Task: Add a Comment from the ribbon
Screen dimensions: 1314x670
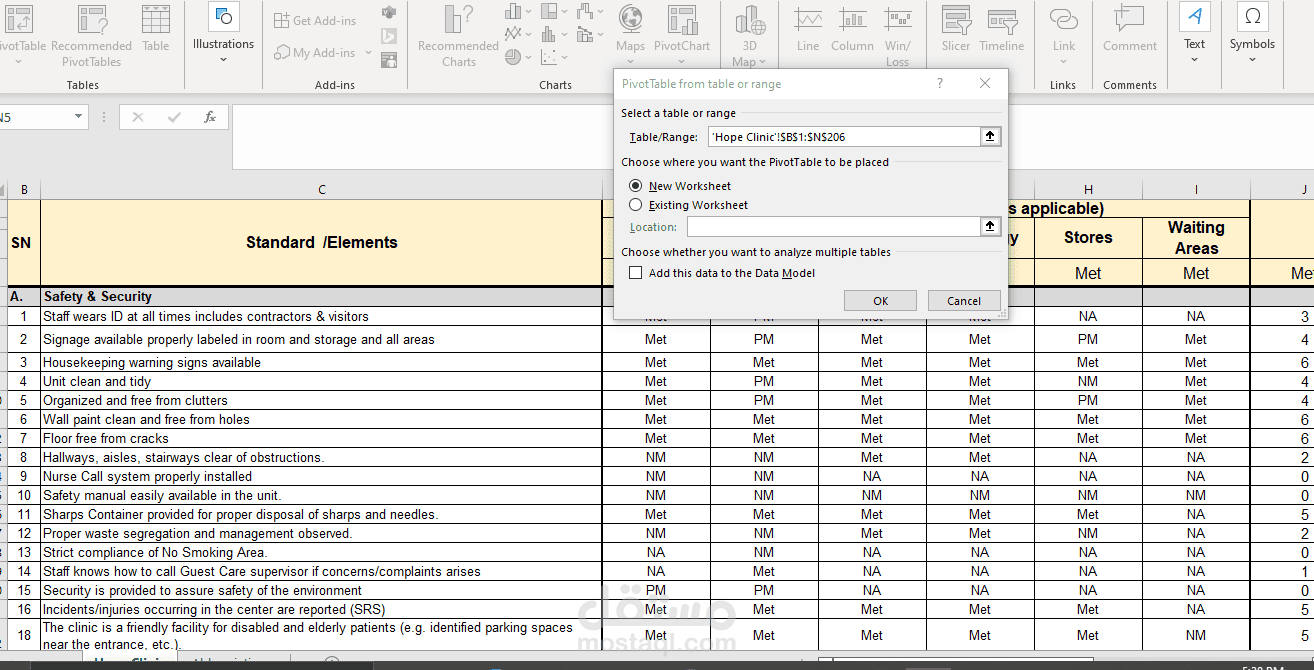Action: click(x=1129, y=20)
